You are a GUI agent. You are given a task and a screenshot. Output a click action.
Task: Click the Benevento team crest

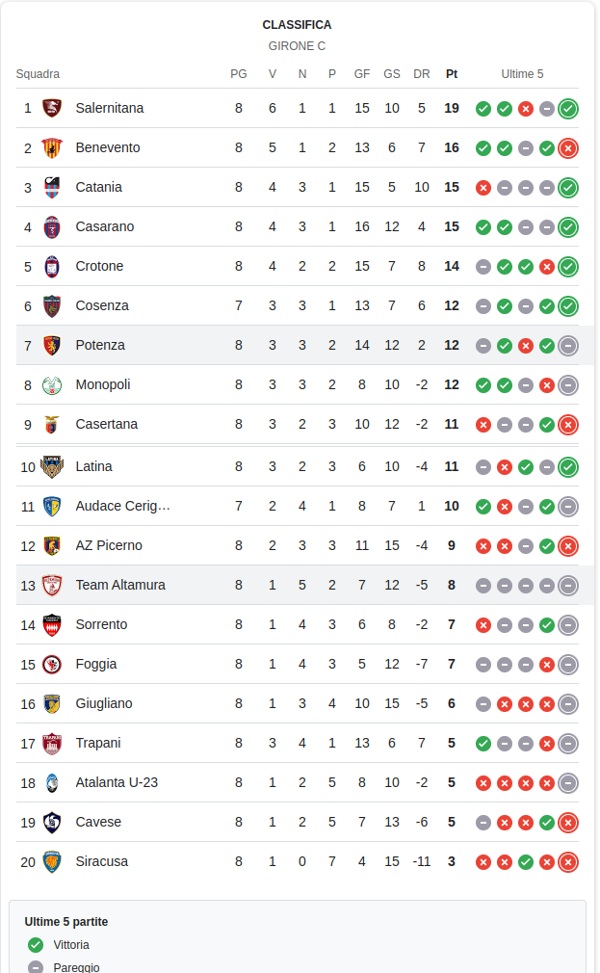52,148
